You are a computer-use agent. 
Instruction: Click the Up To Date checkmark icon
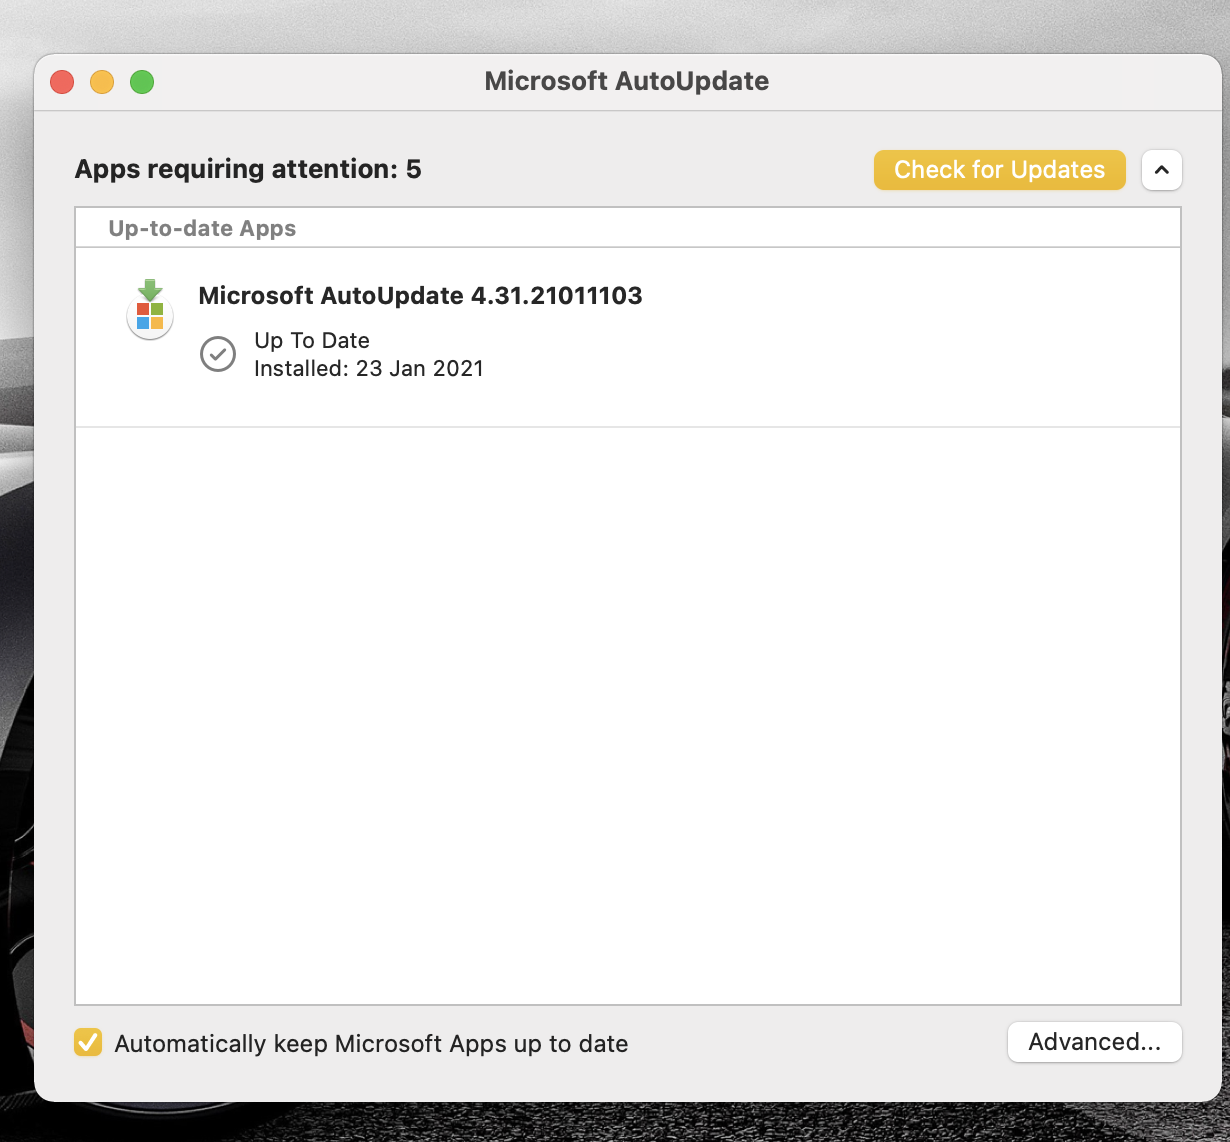218,354
